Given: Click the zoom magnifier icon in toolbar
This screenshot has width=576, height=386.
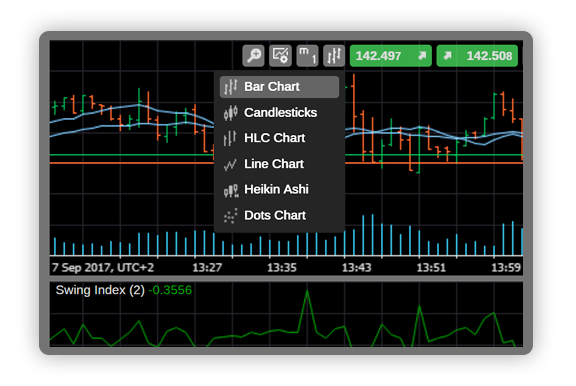Looking at the screenshot, I should coord(253,56).
